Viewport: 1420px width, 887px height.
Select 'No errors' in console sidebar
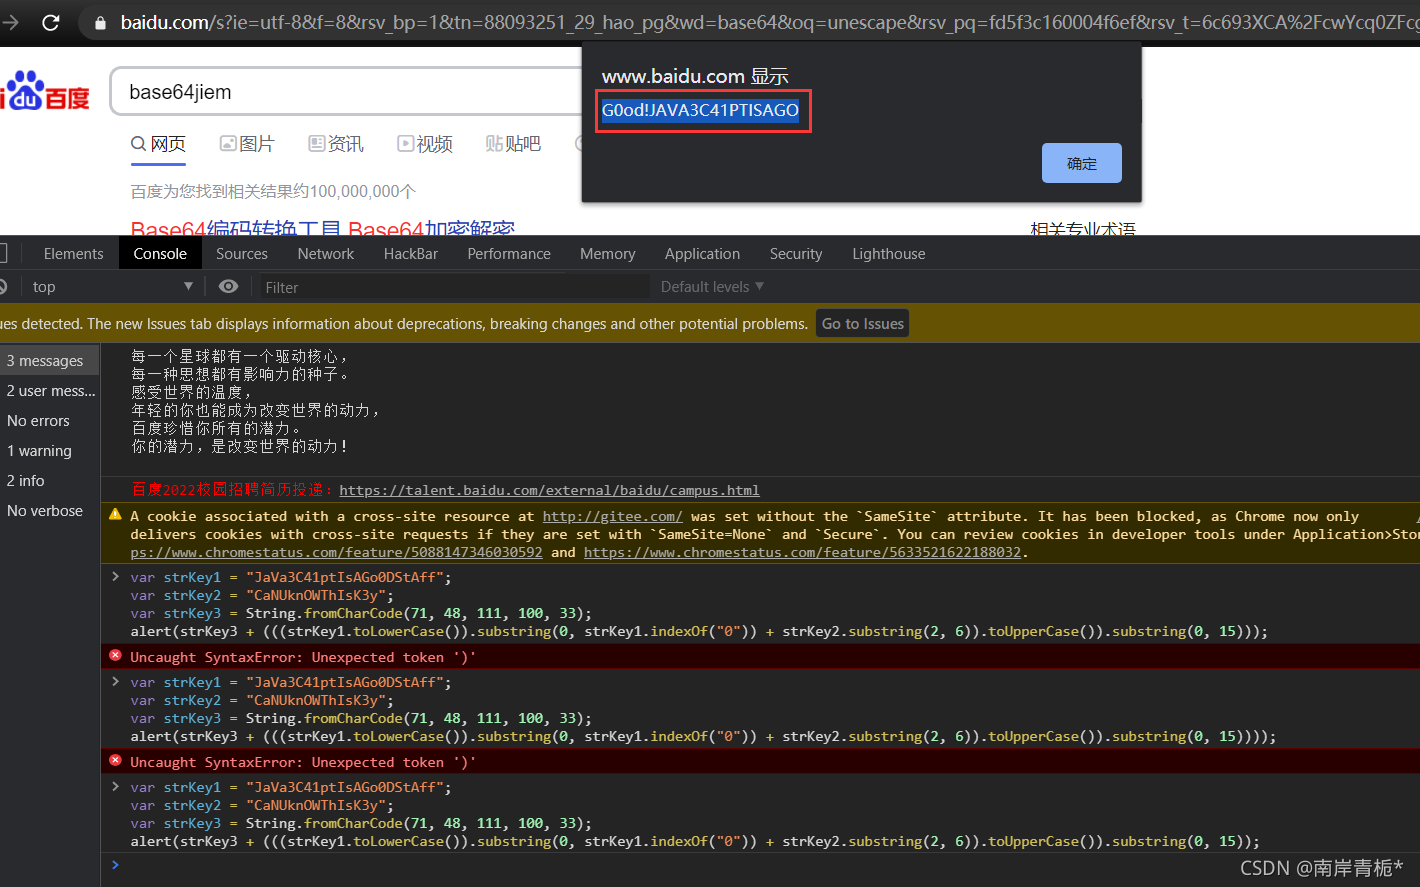[x=50, y=421]
